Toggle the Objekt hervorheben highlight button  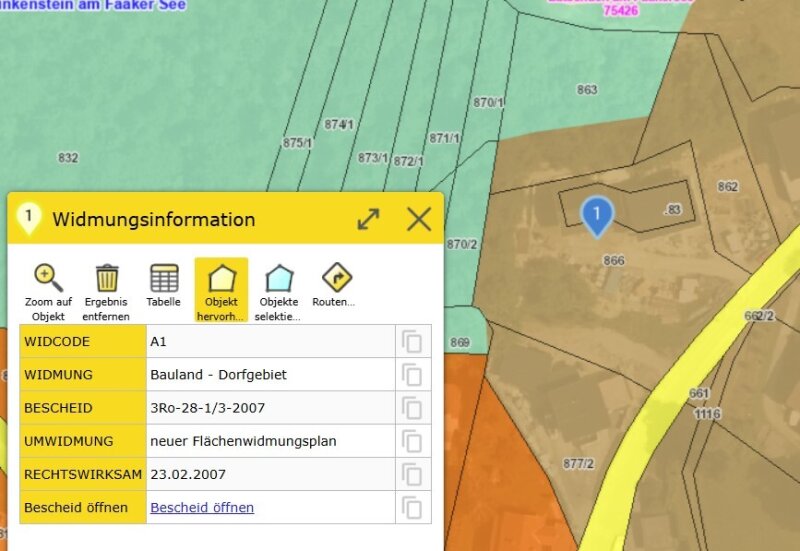pyautogui.click(x=221, y=279)
